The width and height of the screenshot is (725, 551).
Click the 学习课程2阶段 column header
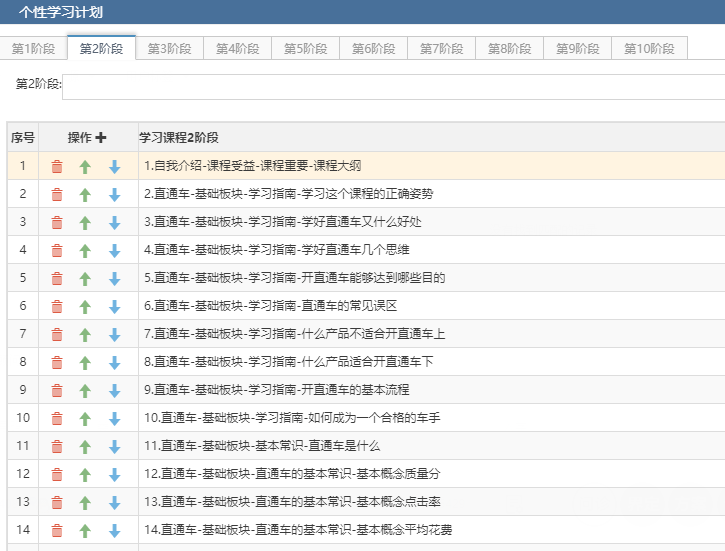tap(179, 138)
